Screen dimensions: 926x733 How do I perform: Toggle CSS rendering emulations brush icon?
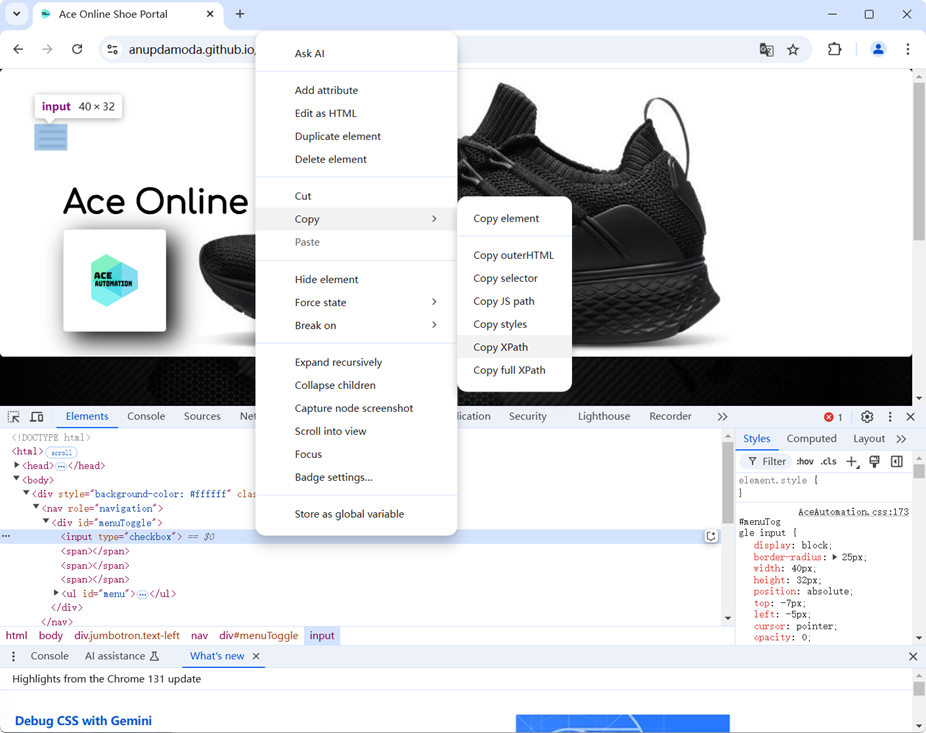(875, 461)
